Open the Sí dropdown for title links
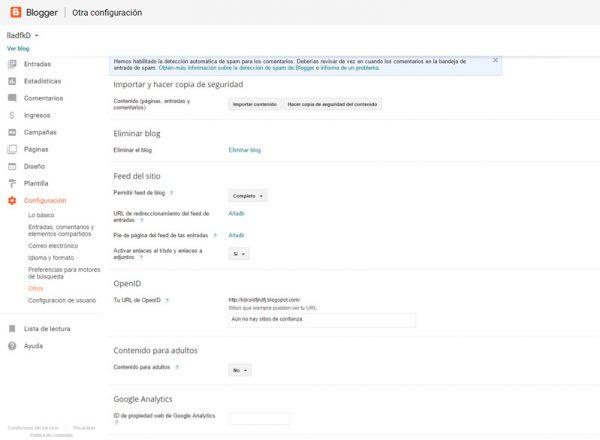This screenshot has width=600, height=440. tap(239, 254)
